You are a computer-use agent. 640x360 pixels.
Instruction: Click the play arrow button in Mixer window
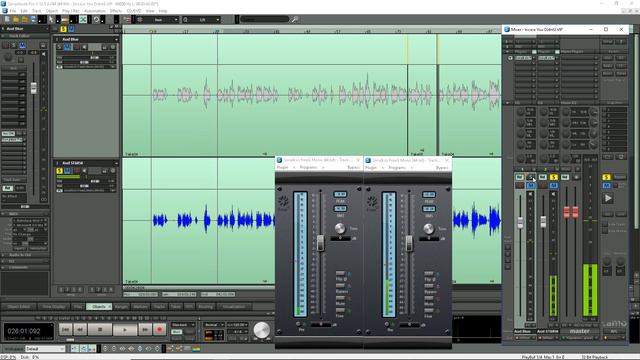[x=608, y=198]
